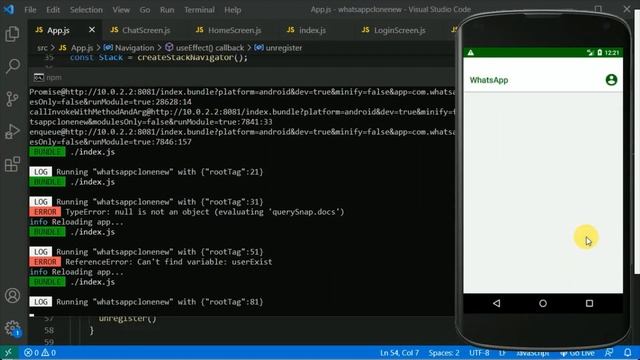The width and height of the screenshot is (640, 360).
Task: Open the notifications bell in status bar
Action: tap(628, 353)
